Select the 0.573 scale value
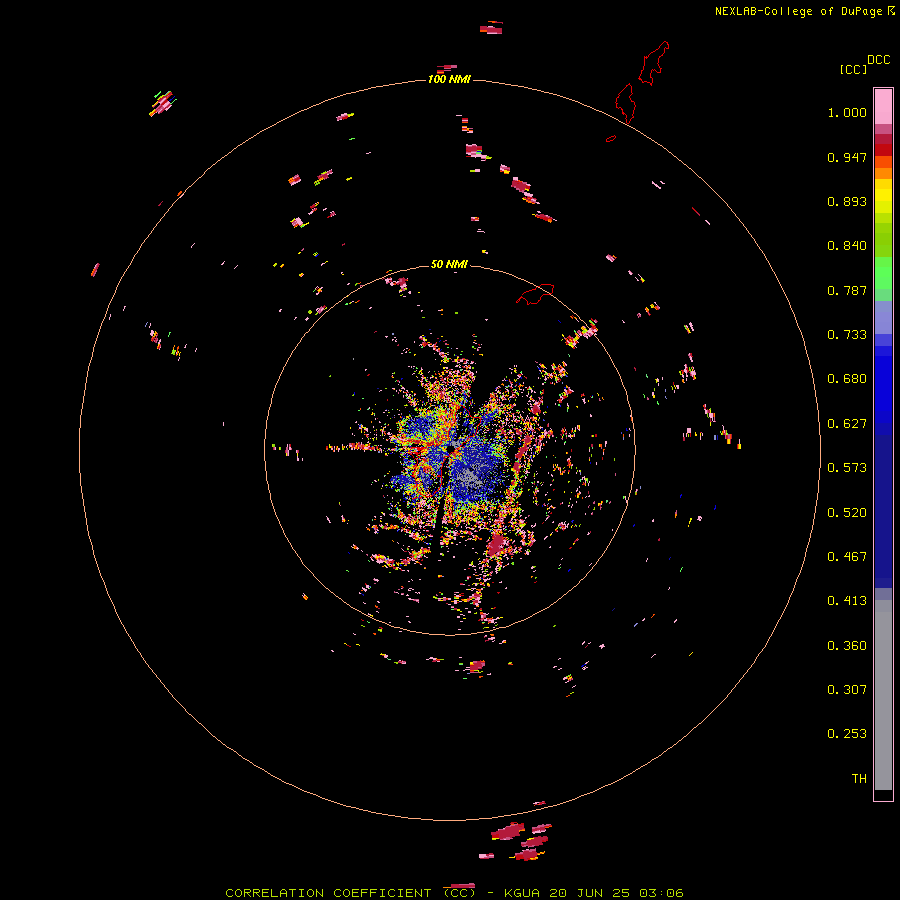 pyautogui.click(x=847, y=468)
